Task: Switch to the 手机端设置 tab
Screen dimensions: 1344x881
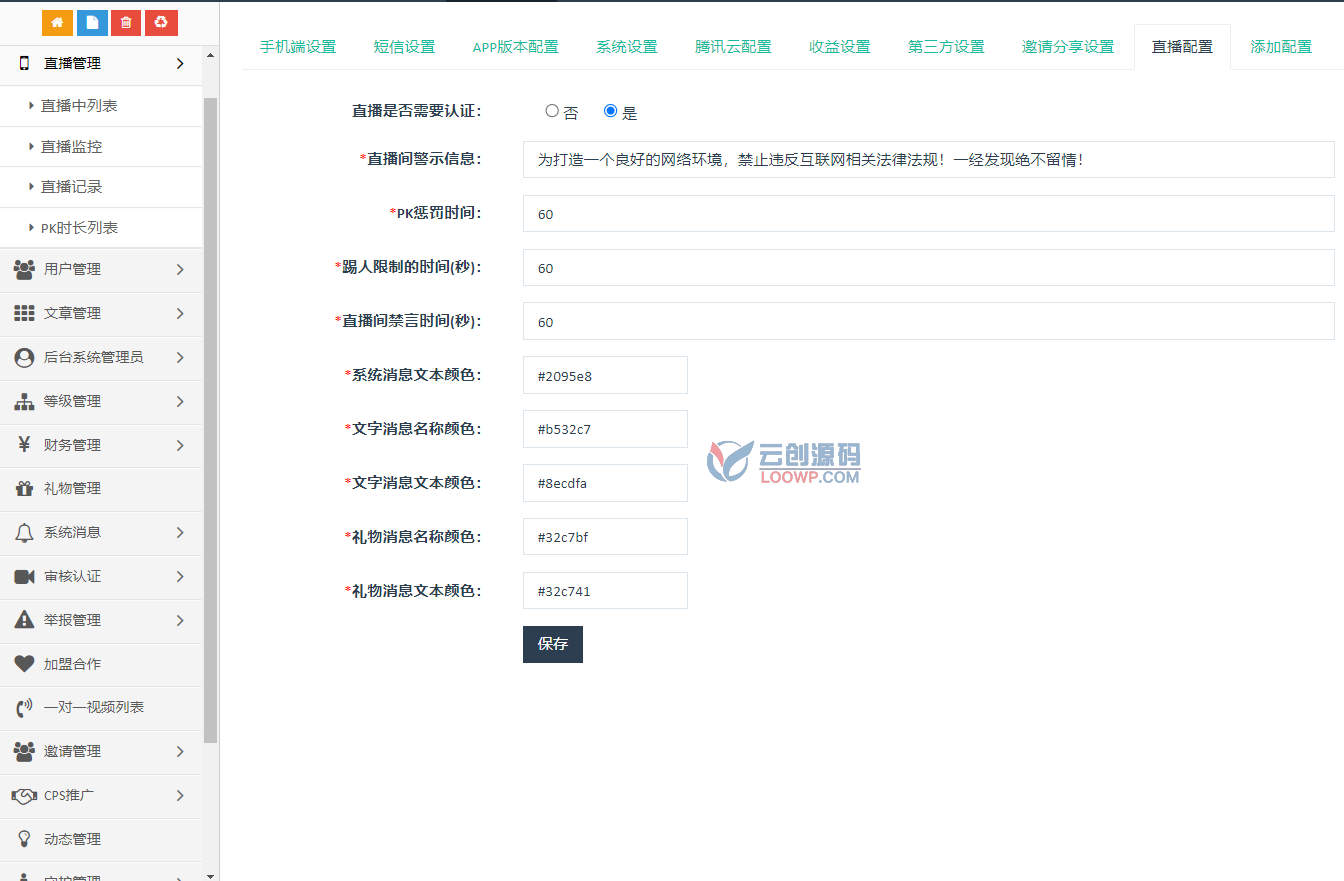Action: (x=298, y=47)
